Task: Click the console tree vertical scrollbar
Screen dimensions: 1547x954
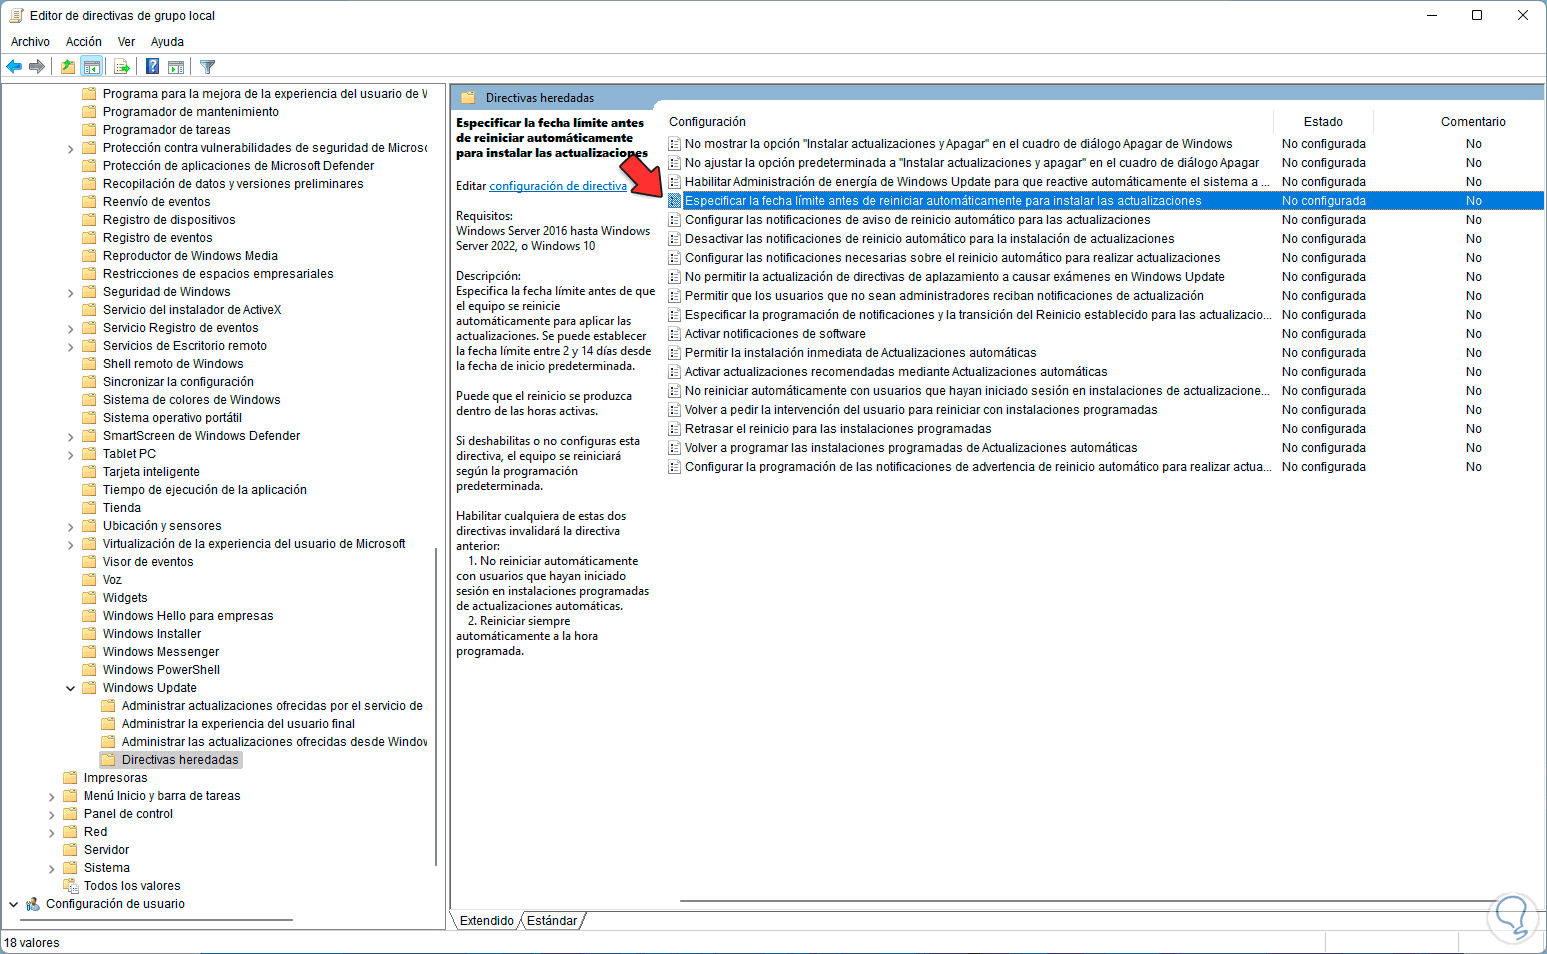Action: 436,706
